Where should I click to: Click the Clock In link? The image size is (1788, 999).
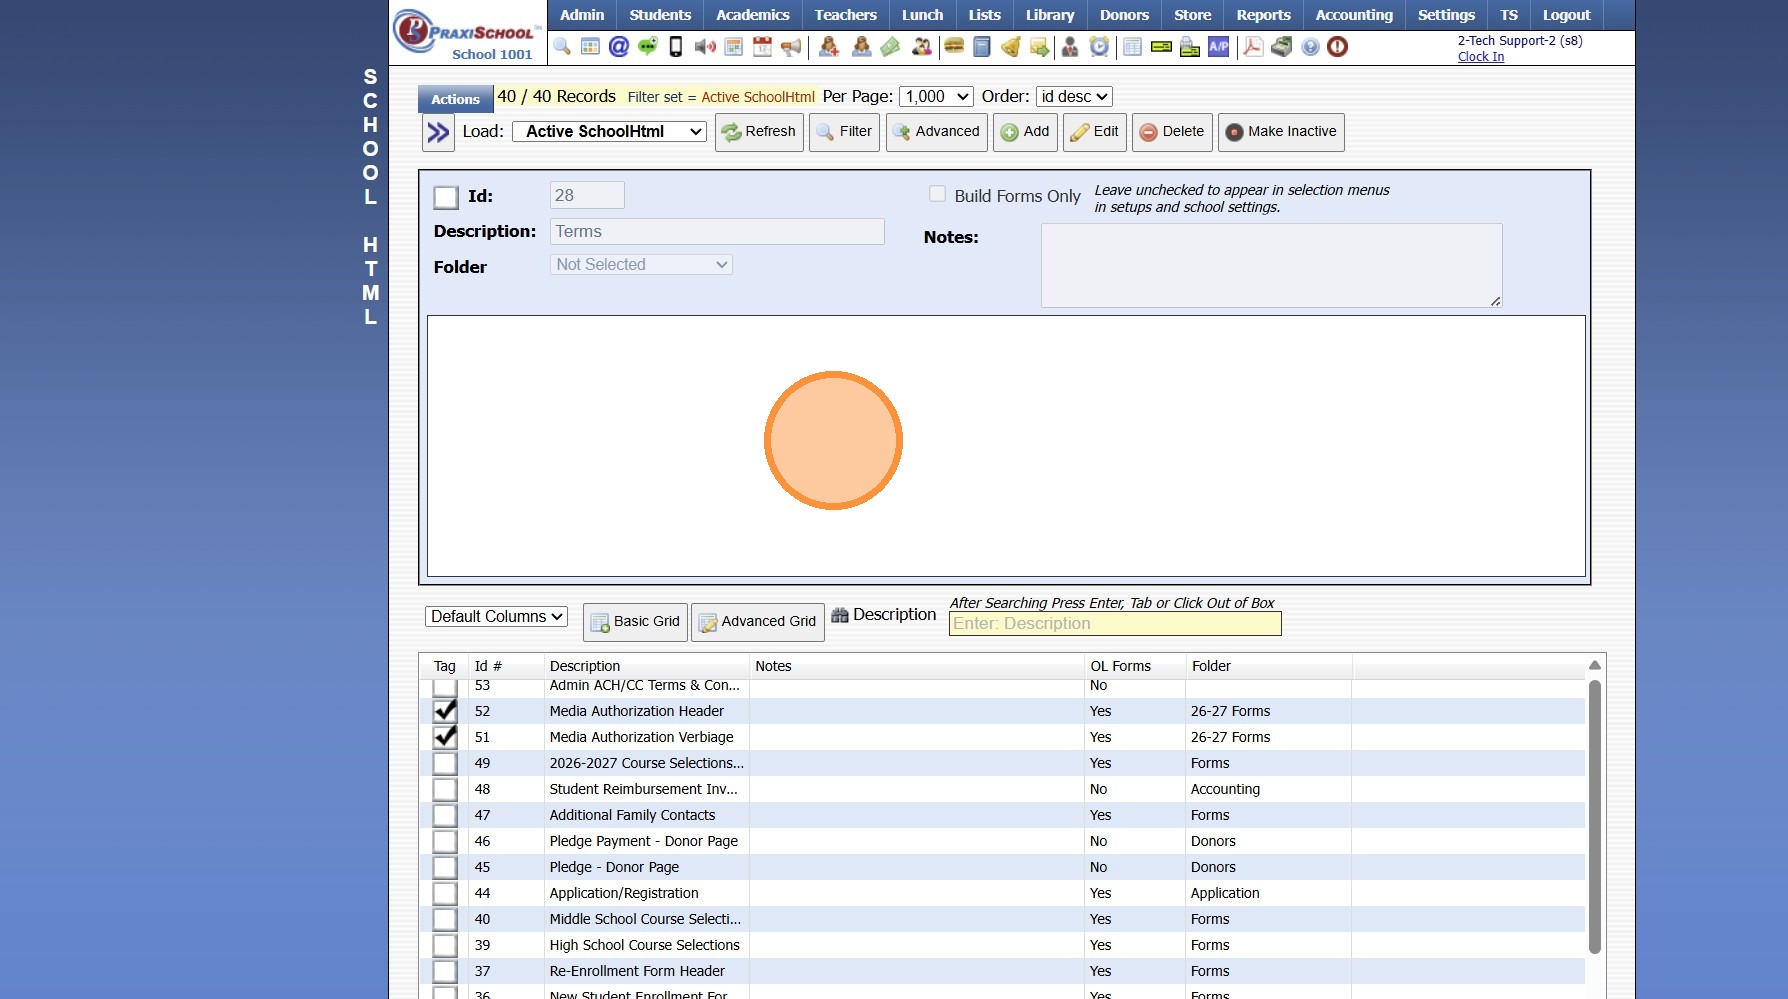pyautogui.click(x=1480, y=57)
